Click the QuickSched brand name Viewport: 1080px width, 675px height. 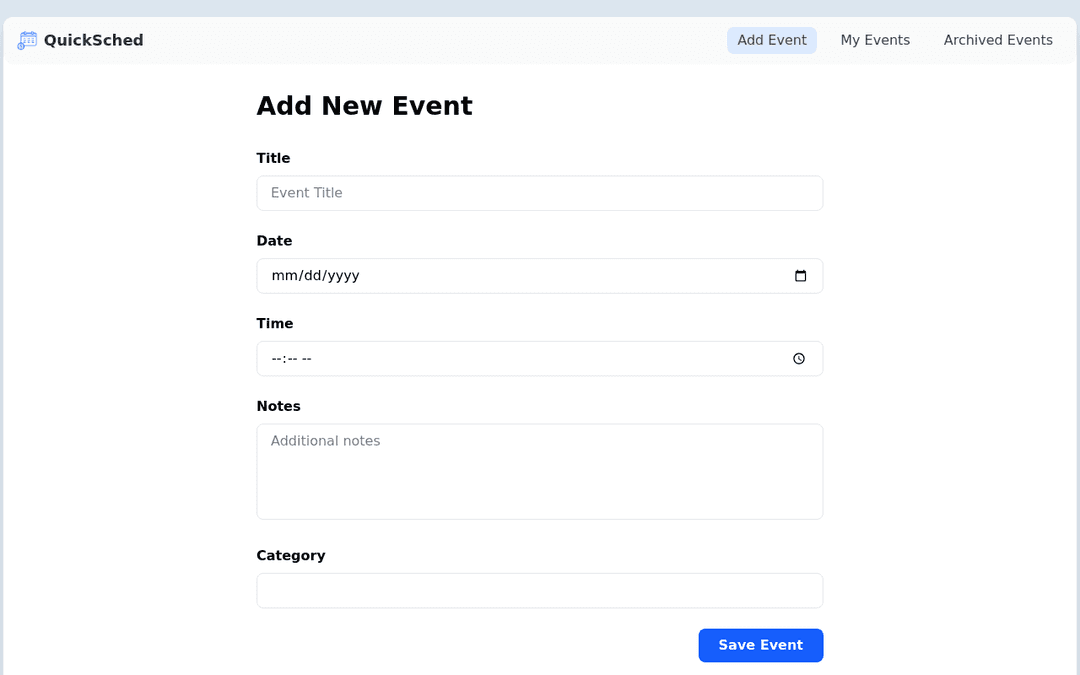tap(93, 40)
